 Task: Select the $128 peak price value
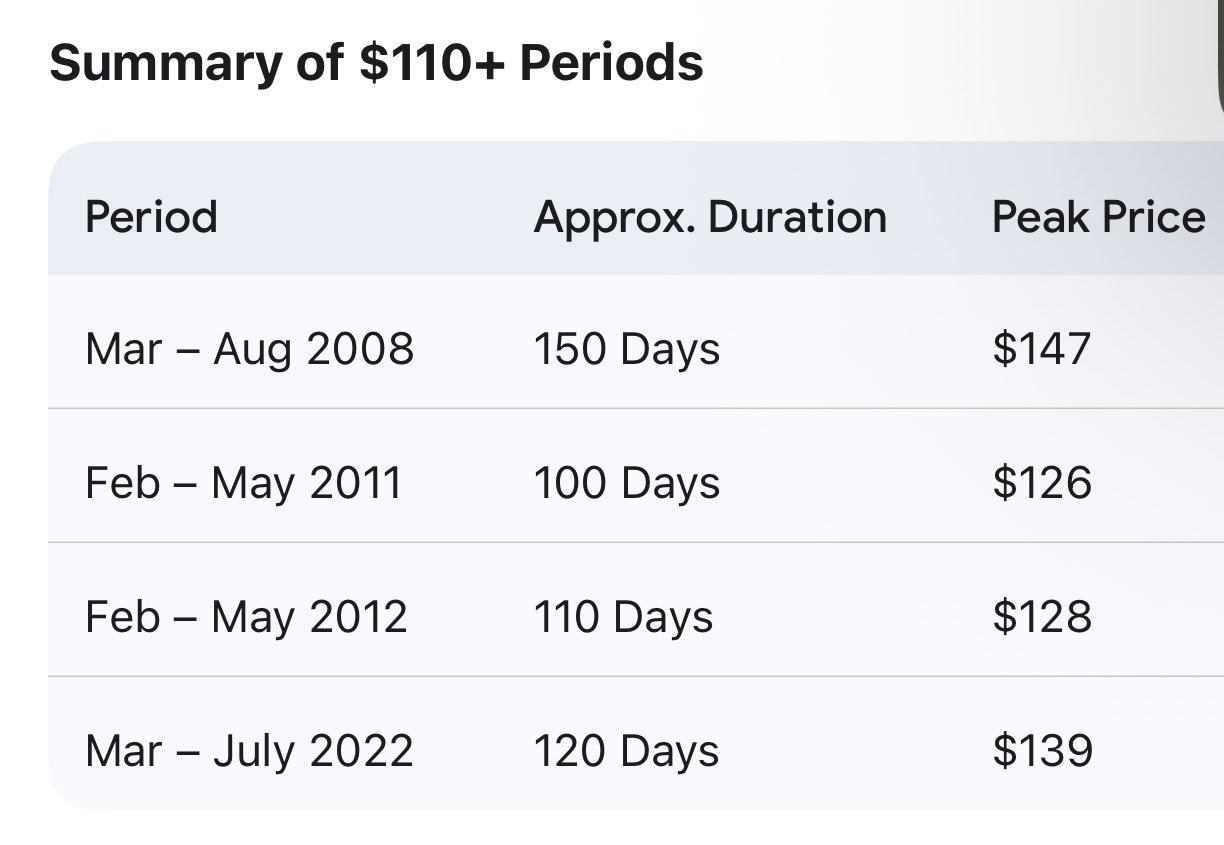tap(1041, 617)
